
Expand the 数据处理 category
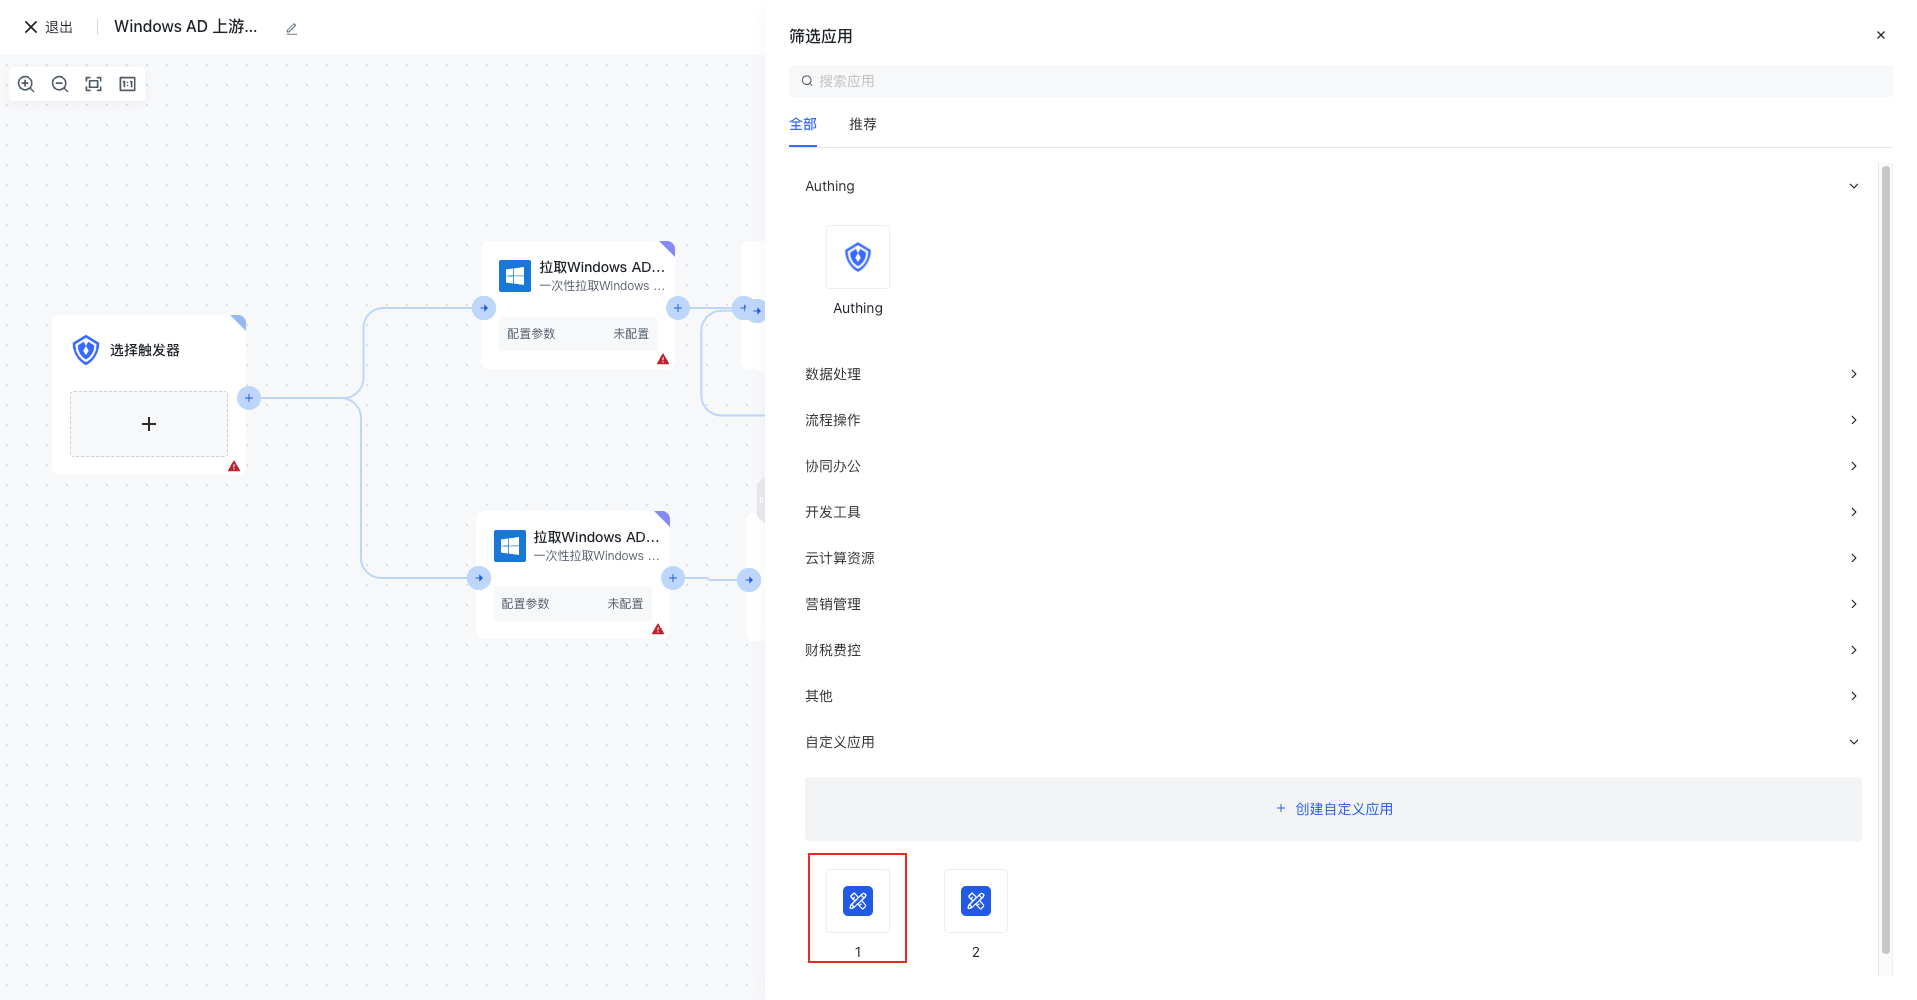pyautogui.click(x=1853, y=374)
